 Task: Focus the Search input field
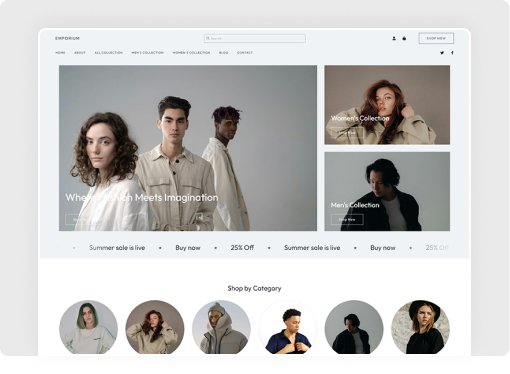pos(255,38)
